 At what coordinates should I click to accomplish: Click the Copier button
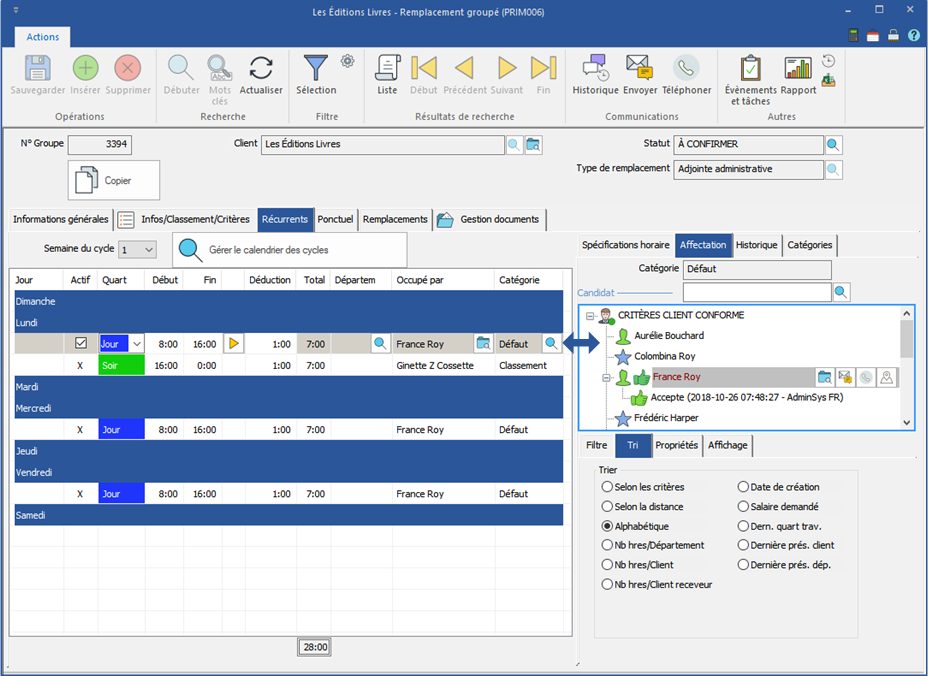coord(114,180)
